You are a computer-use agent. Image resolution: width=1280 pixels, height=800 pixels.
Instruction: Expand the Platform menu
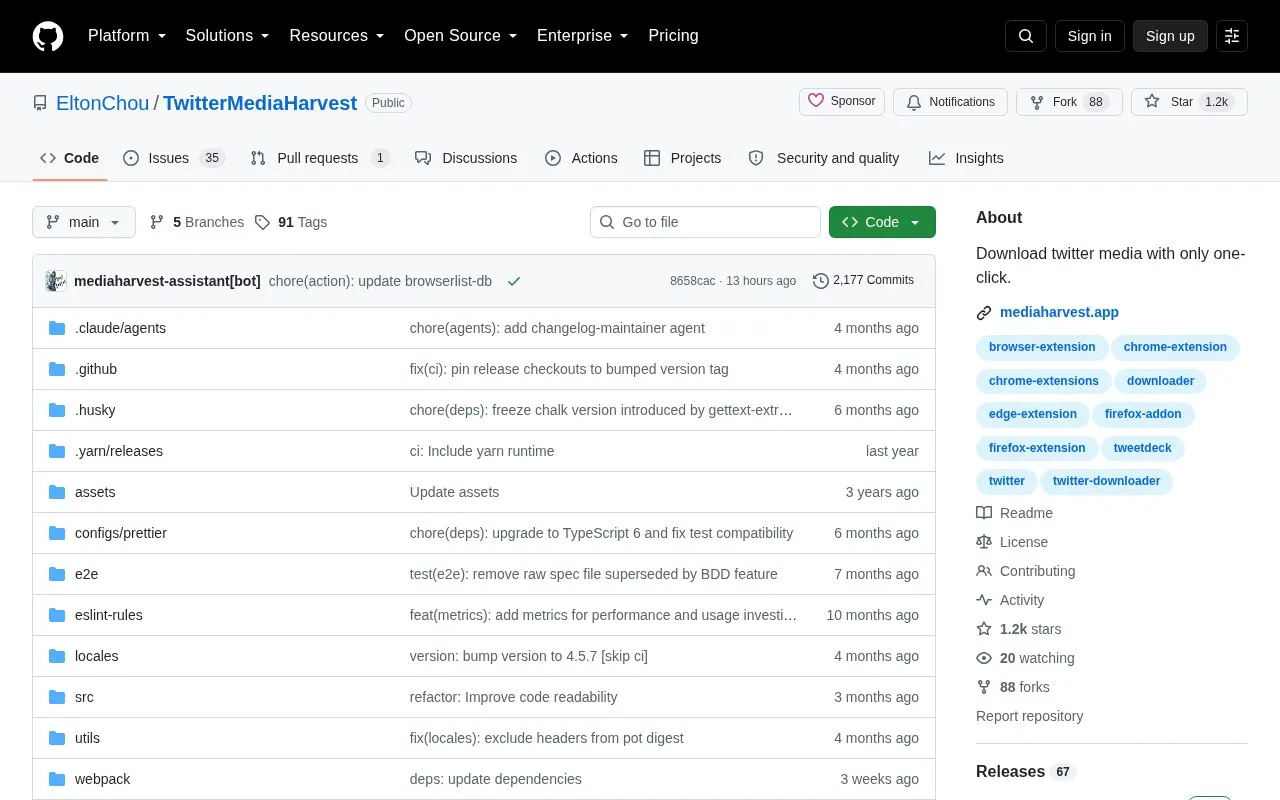tap(127, 36)
